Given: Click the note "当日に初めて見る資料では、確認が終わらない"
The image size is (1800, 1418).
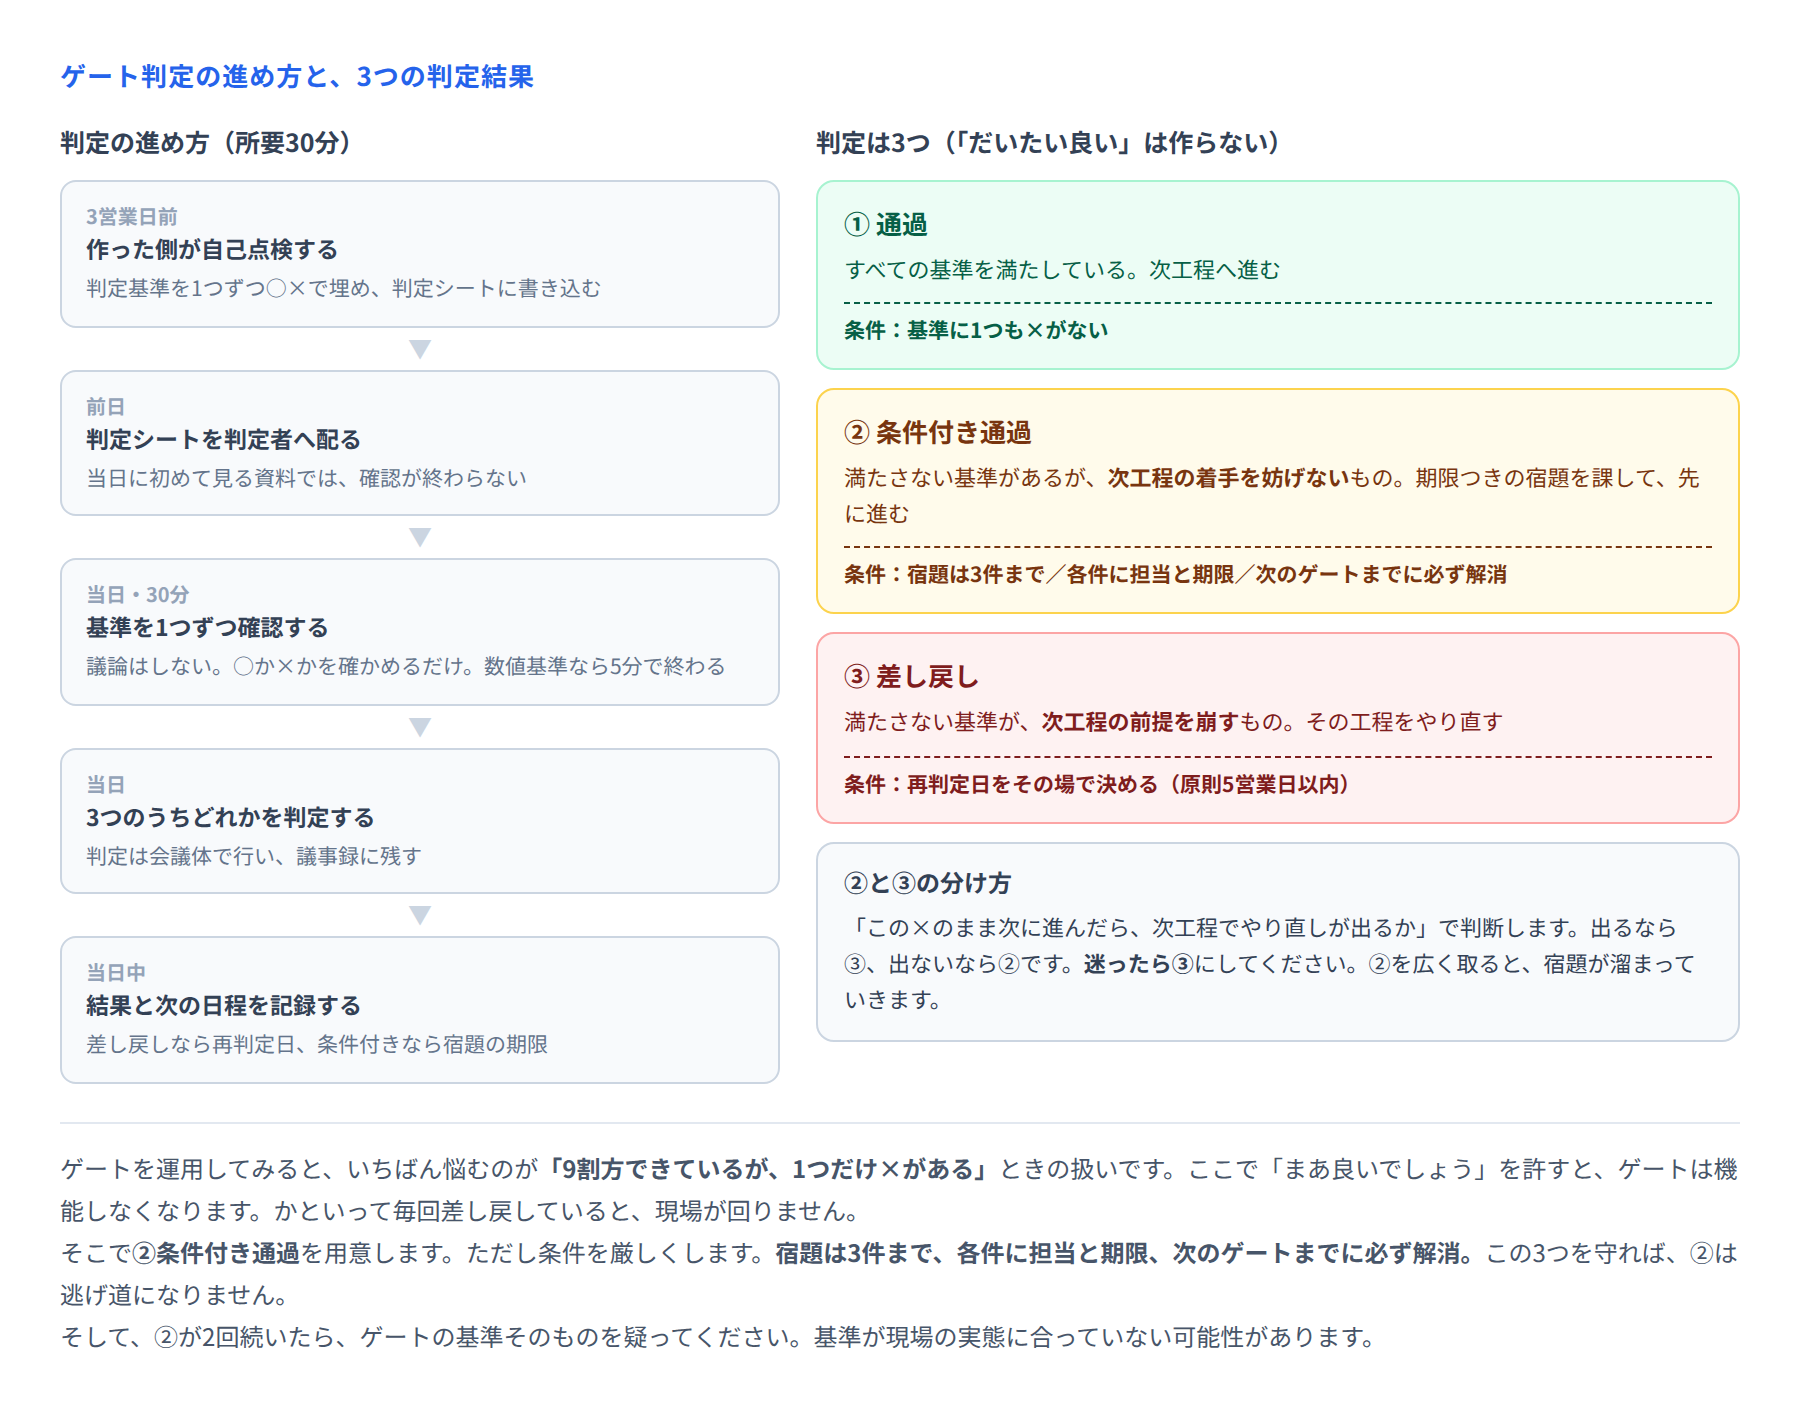Looking at the screenshot, I should coord(306,478).
